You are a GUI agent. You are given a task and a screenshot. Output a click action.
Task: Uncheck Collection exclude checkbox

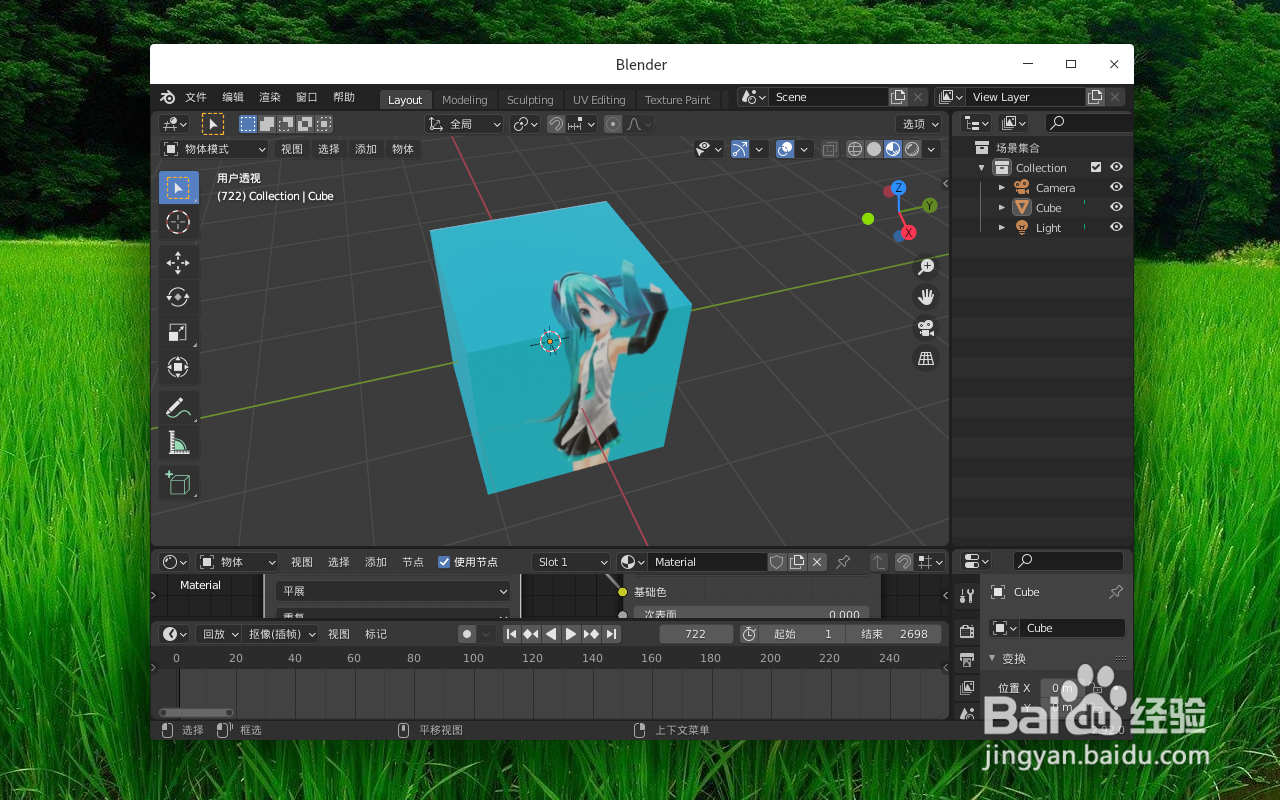(x=1096, y=167)
